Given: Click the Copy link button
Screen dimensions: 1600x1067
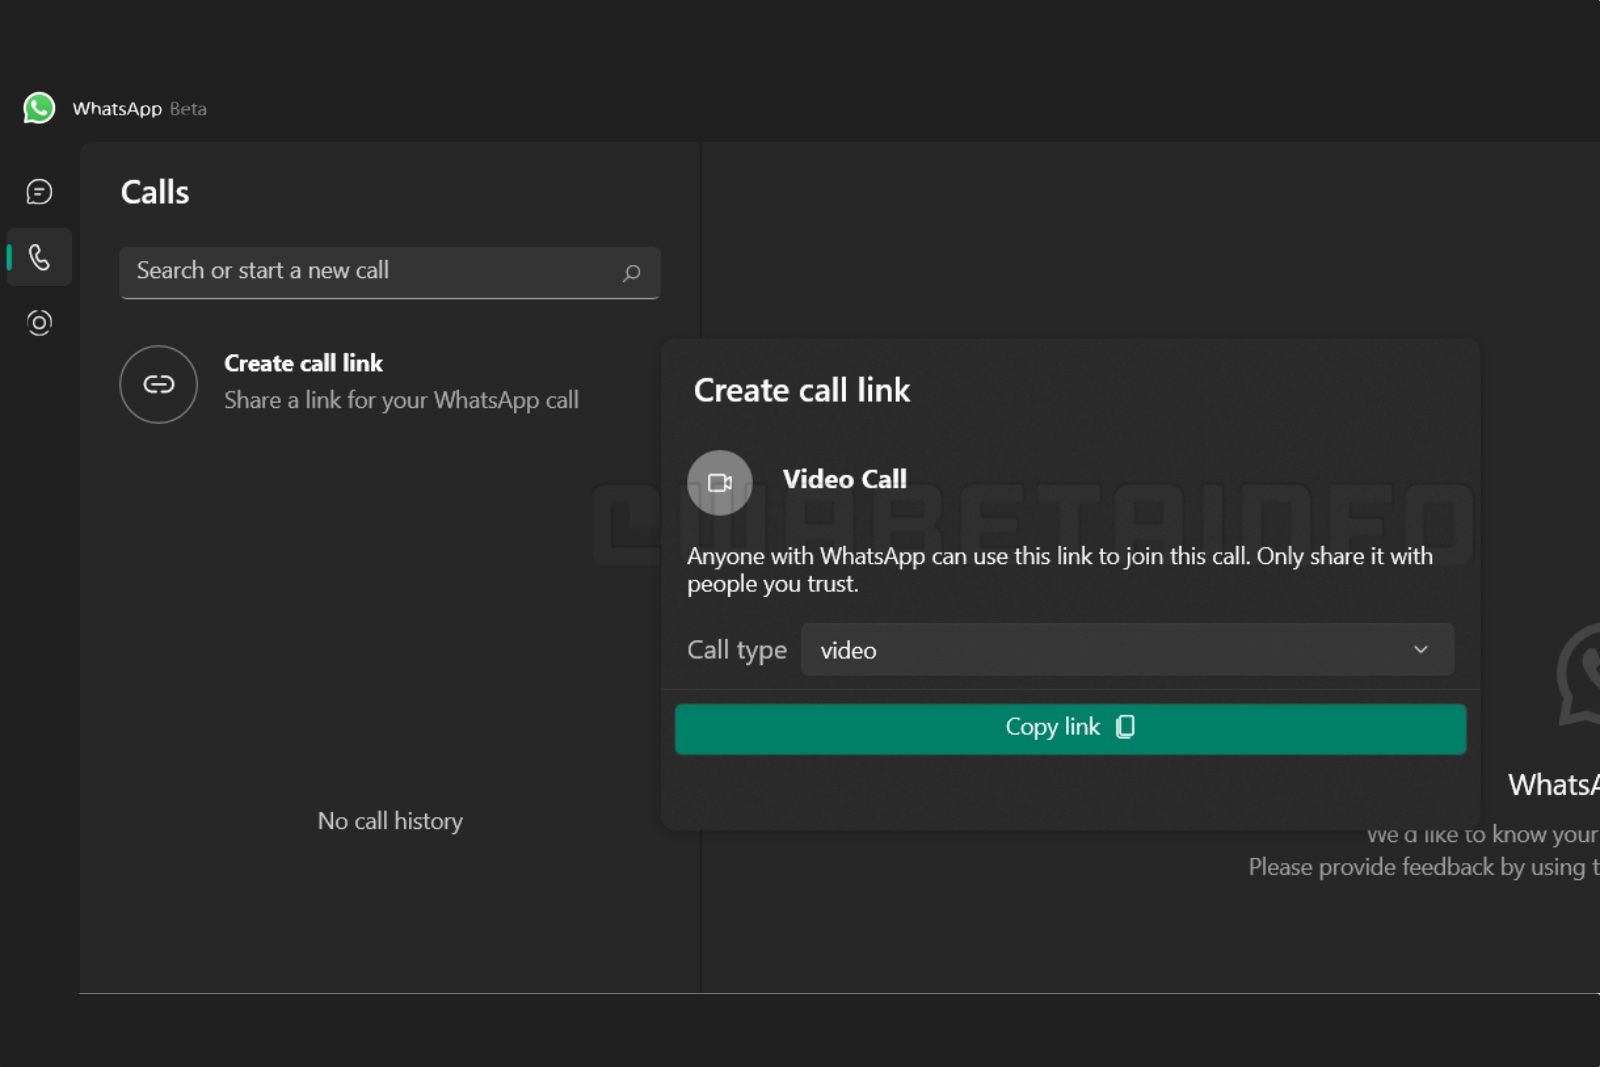Looking at the screenshot, I should [1070, 729].
